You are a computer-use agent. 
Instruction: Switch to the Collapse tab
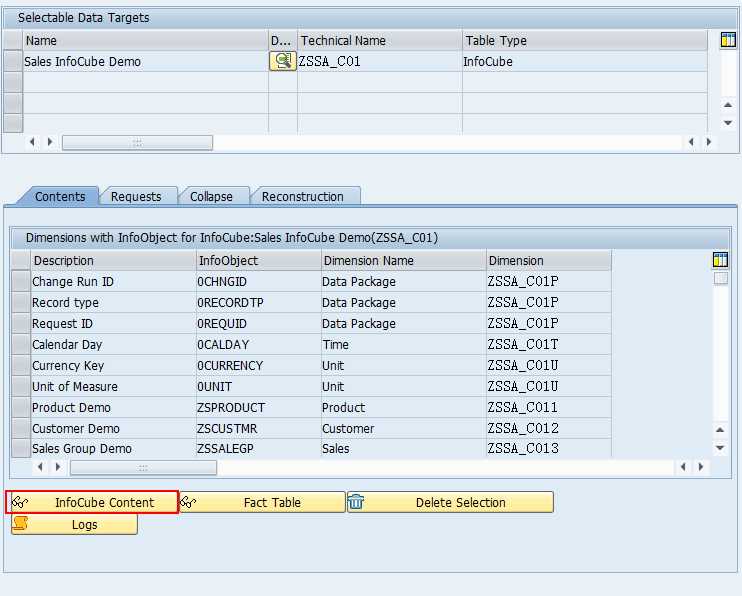click(x=212, y=196)
